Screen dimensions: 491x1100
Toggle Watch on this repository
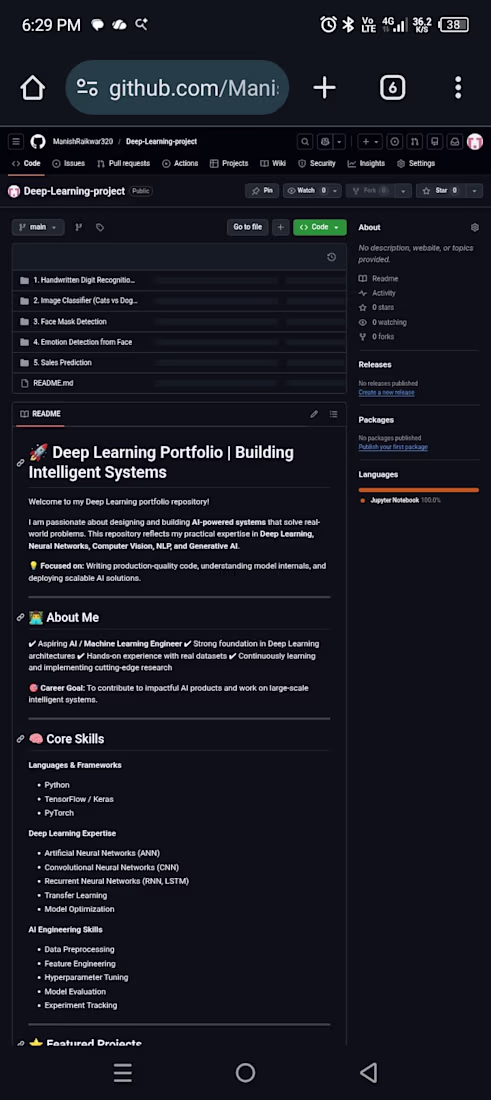pyautogui.click(x=307, y=191)
